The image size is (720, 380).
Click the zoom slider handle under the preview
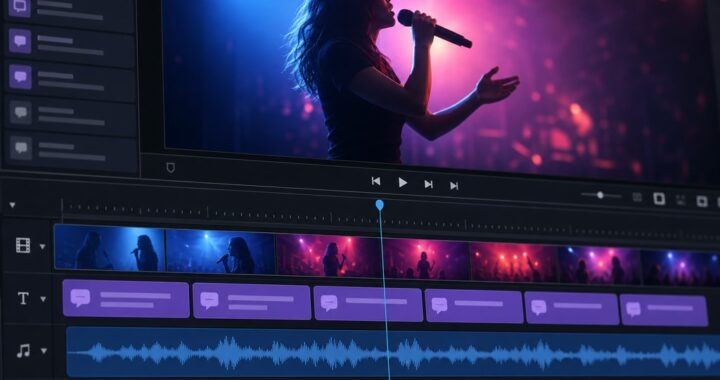click(x=600, y=195)
